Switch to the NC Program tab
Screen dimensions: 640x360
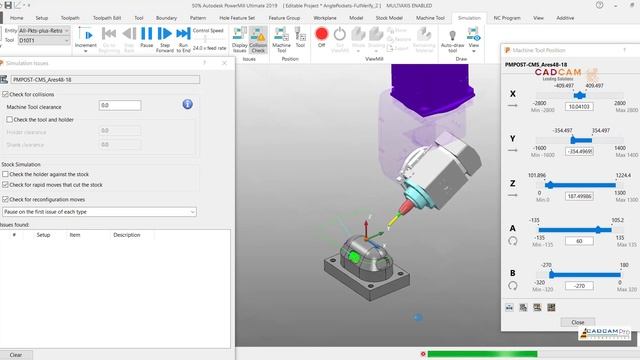click(507, 18)
